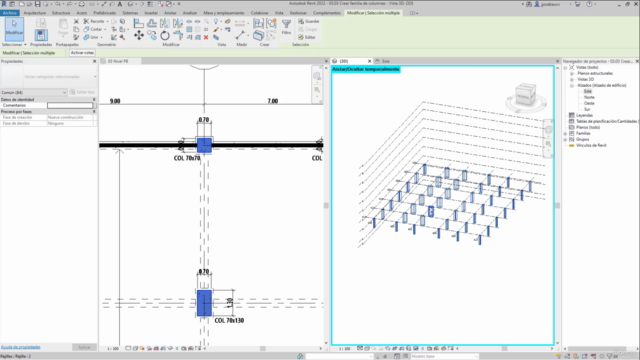The height and width of the screenshot is (360, 640).
Task: Open the Modelo base dropdown in status bar
Action: tap(444, 356)
